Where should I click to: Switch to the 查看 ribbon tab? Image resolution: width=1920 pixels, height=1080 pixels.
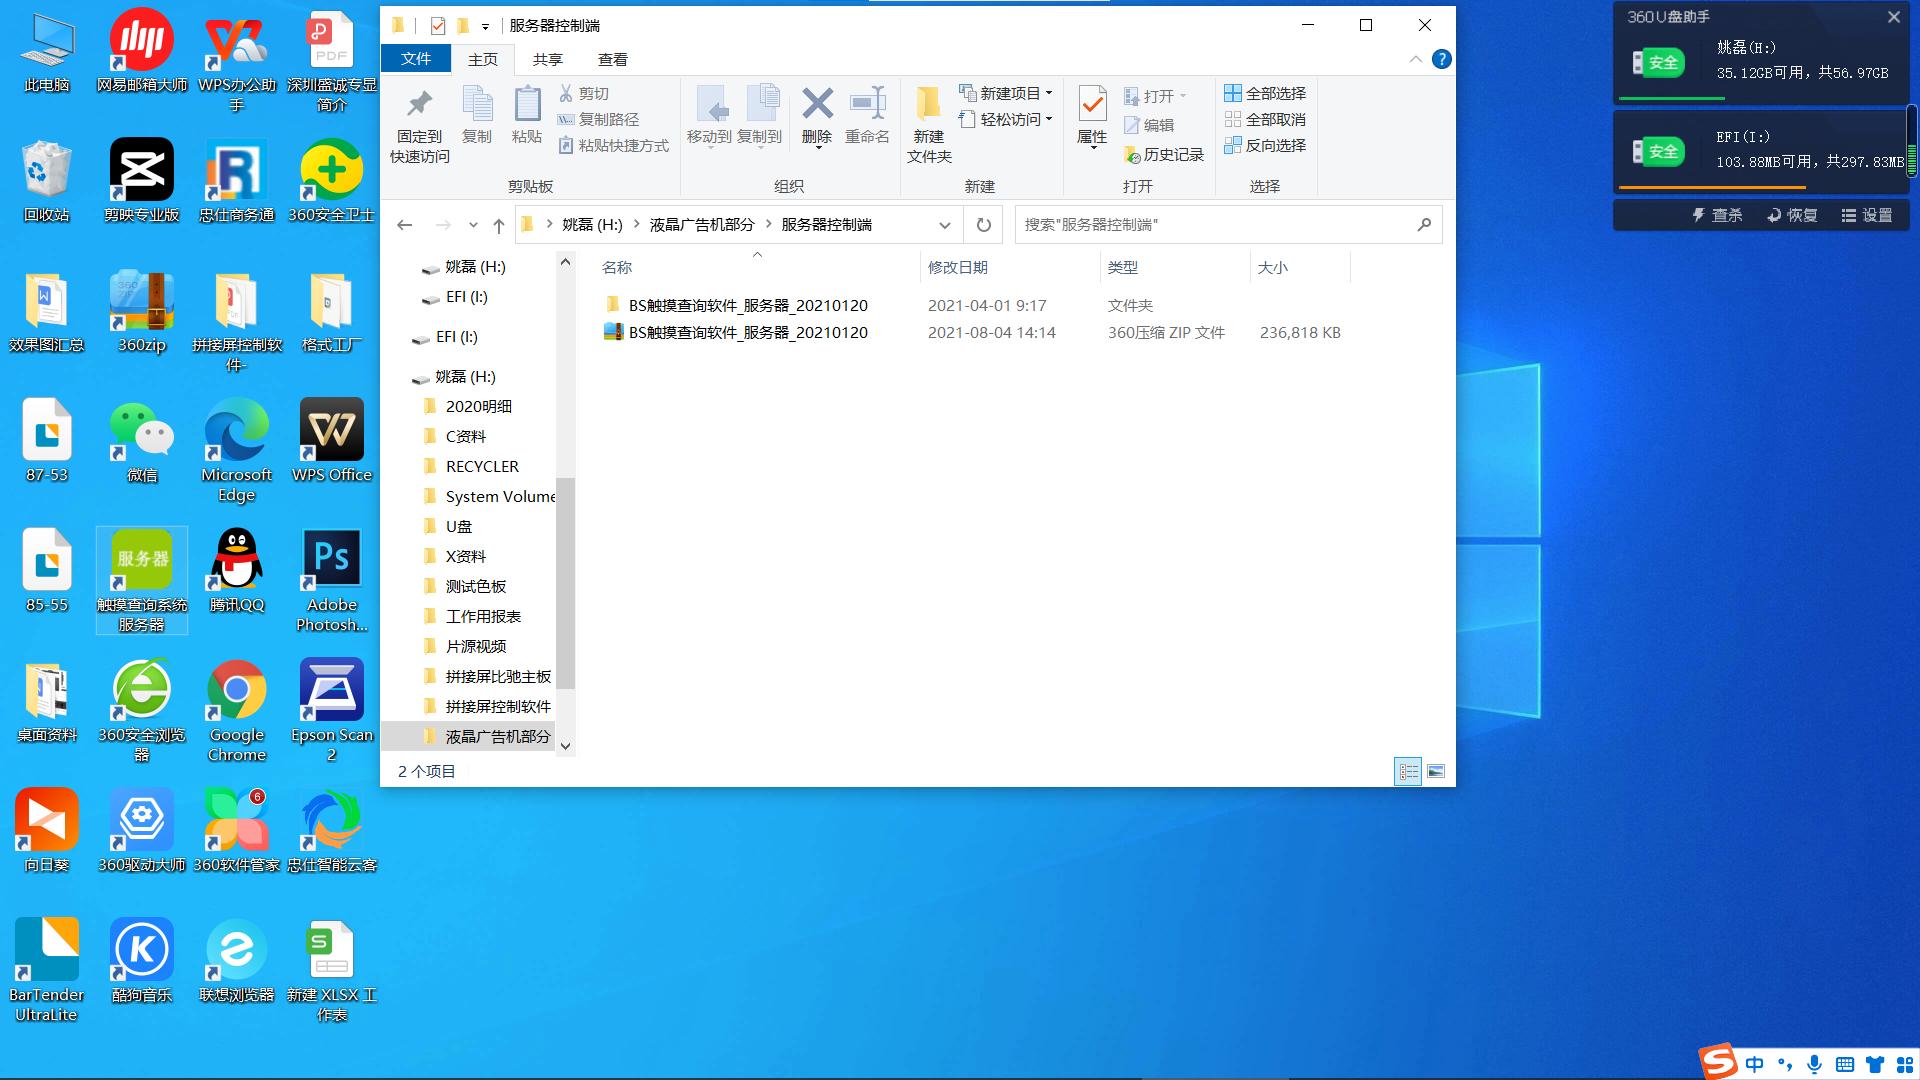pos(611,59)
